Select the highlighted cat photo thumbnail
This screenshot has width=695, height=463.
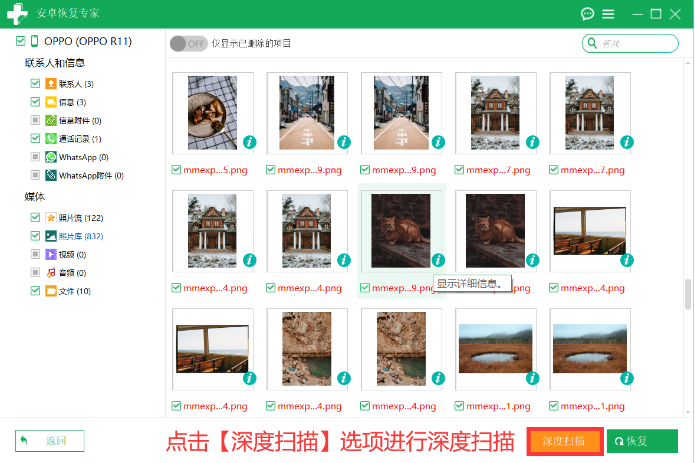click(401, 231)
